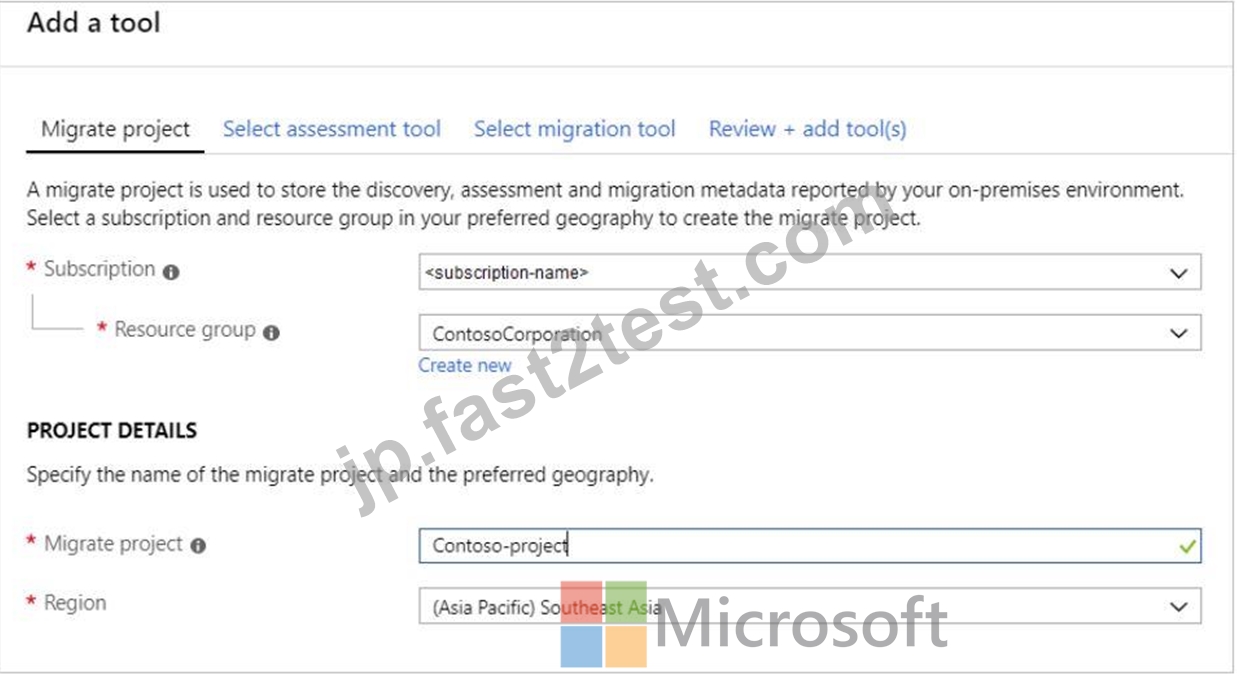Click the Subscription field label
The height and width of the screenshot is (676, 1239).
pyautogui.click(x=99, y=269)
